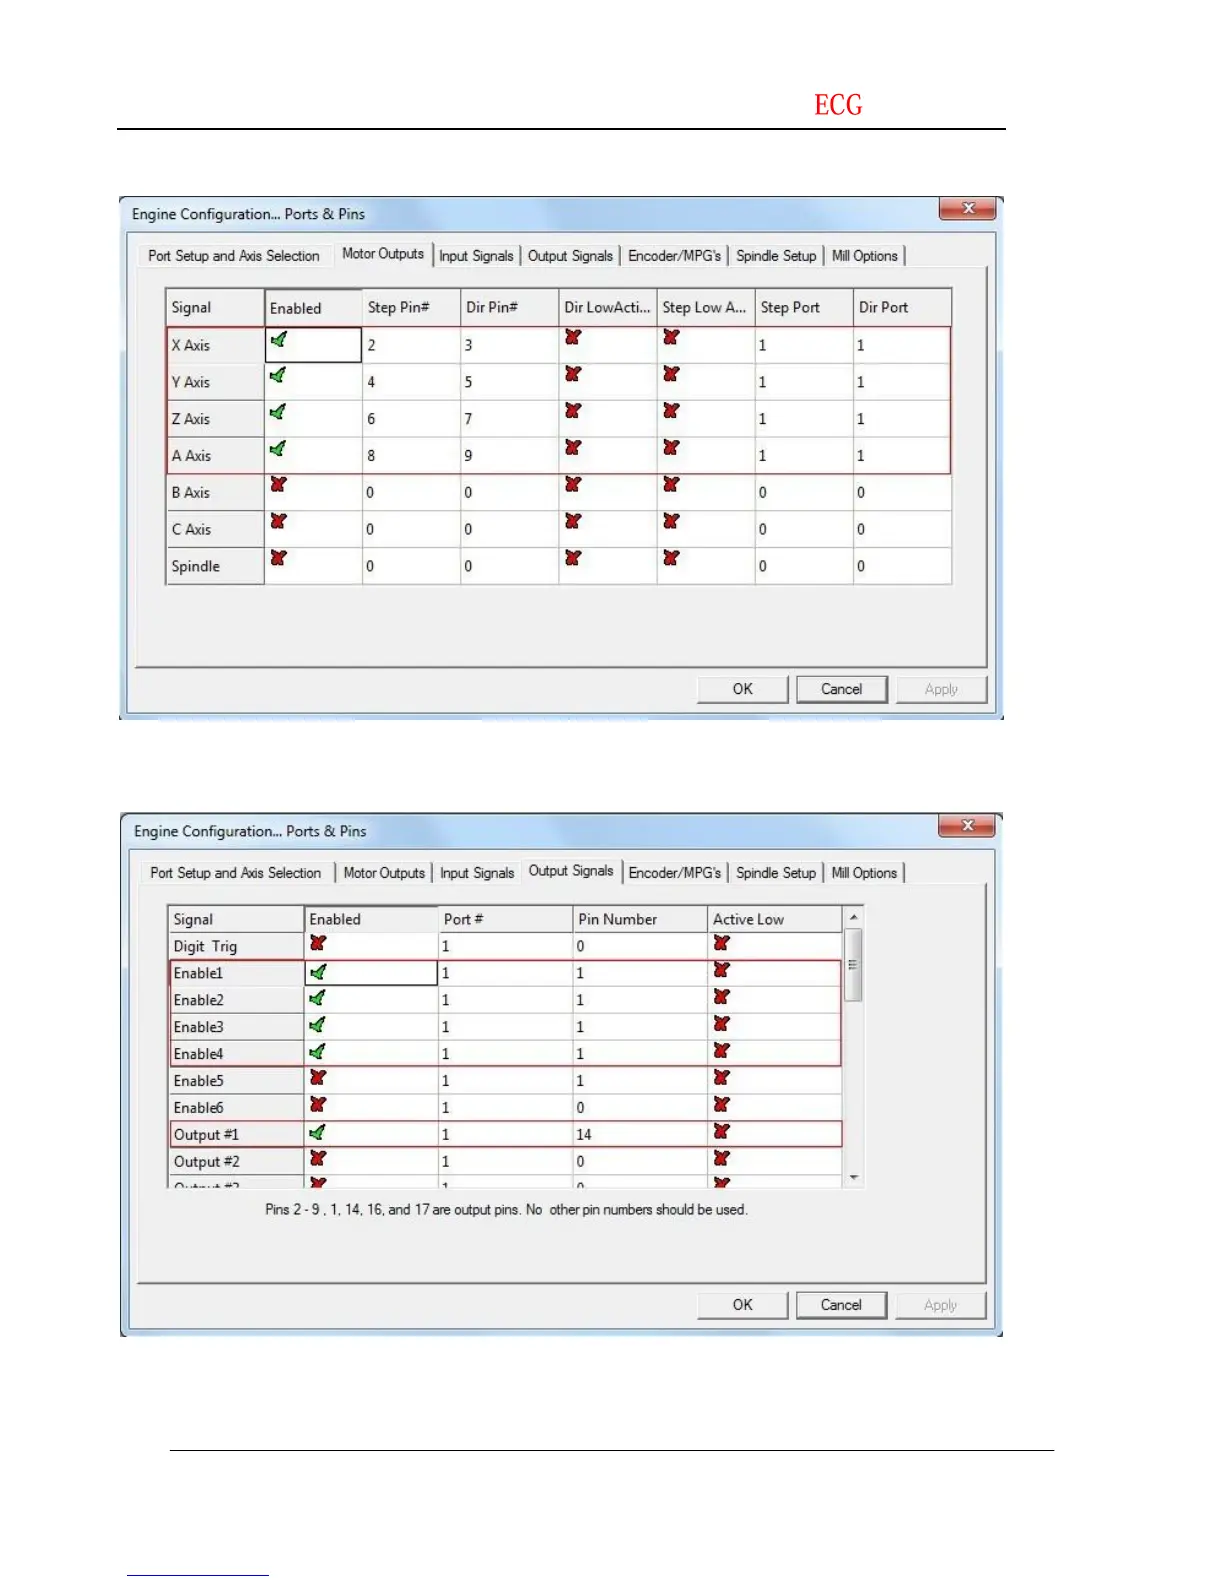Enable the Digit Trig red cross
The image size is (1224, 1584).
click(318, 942)
